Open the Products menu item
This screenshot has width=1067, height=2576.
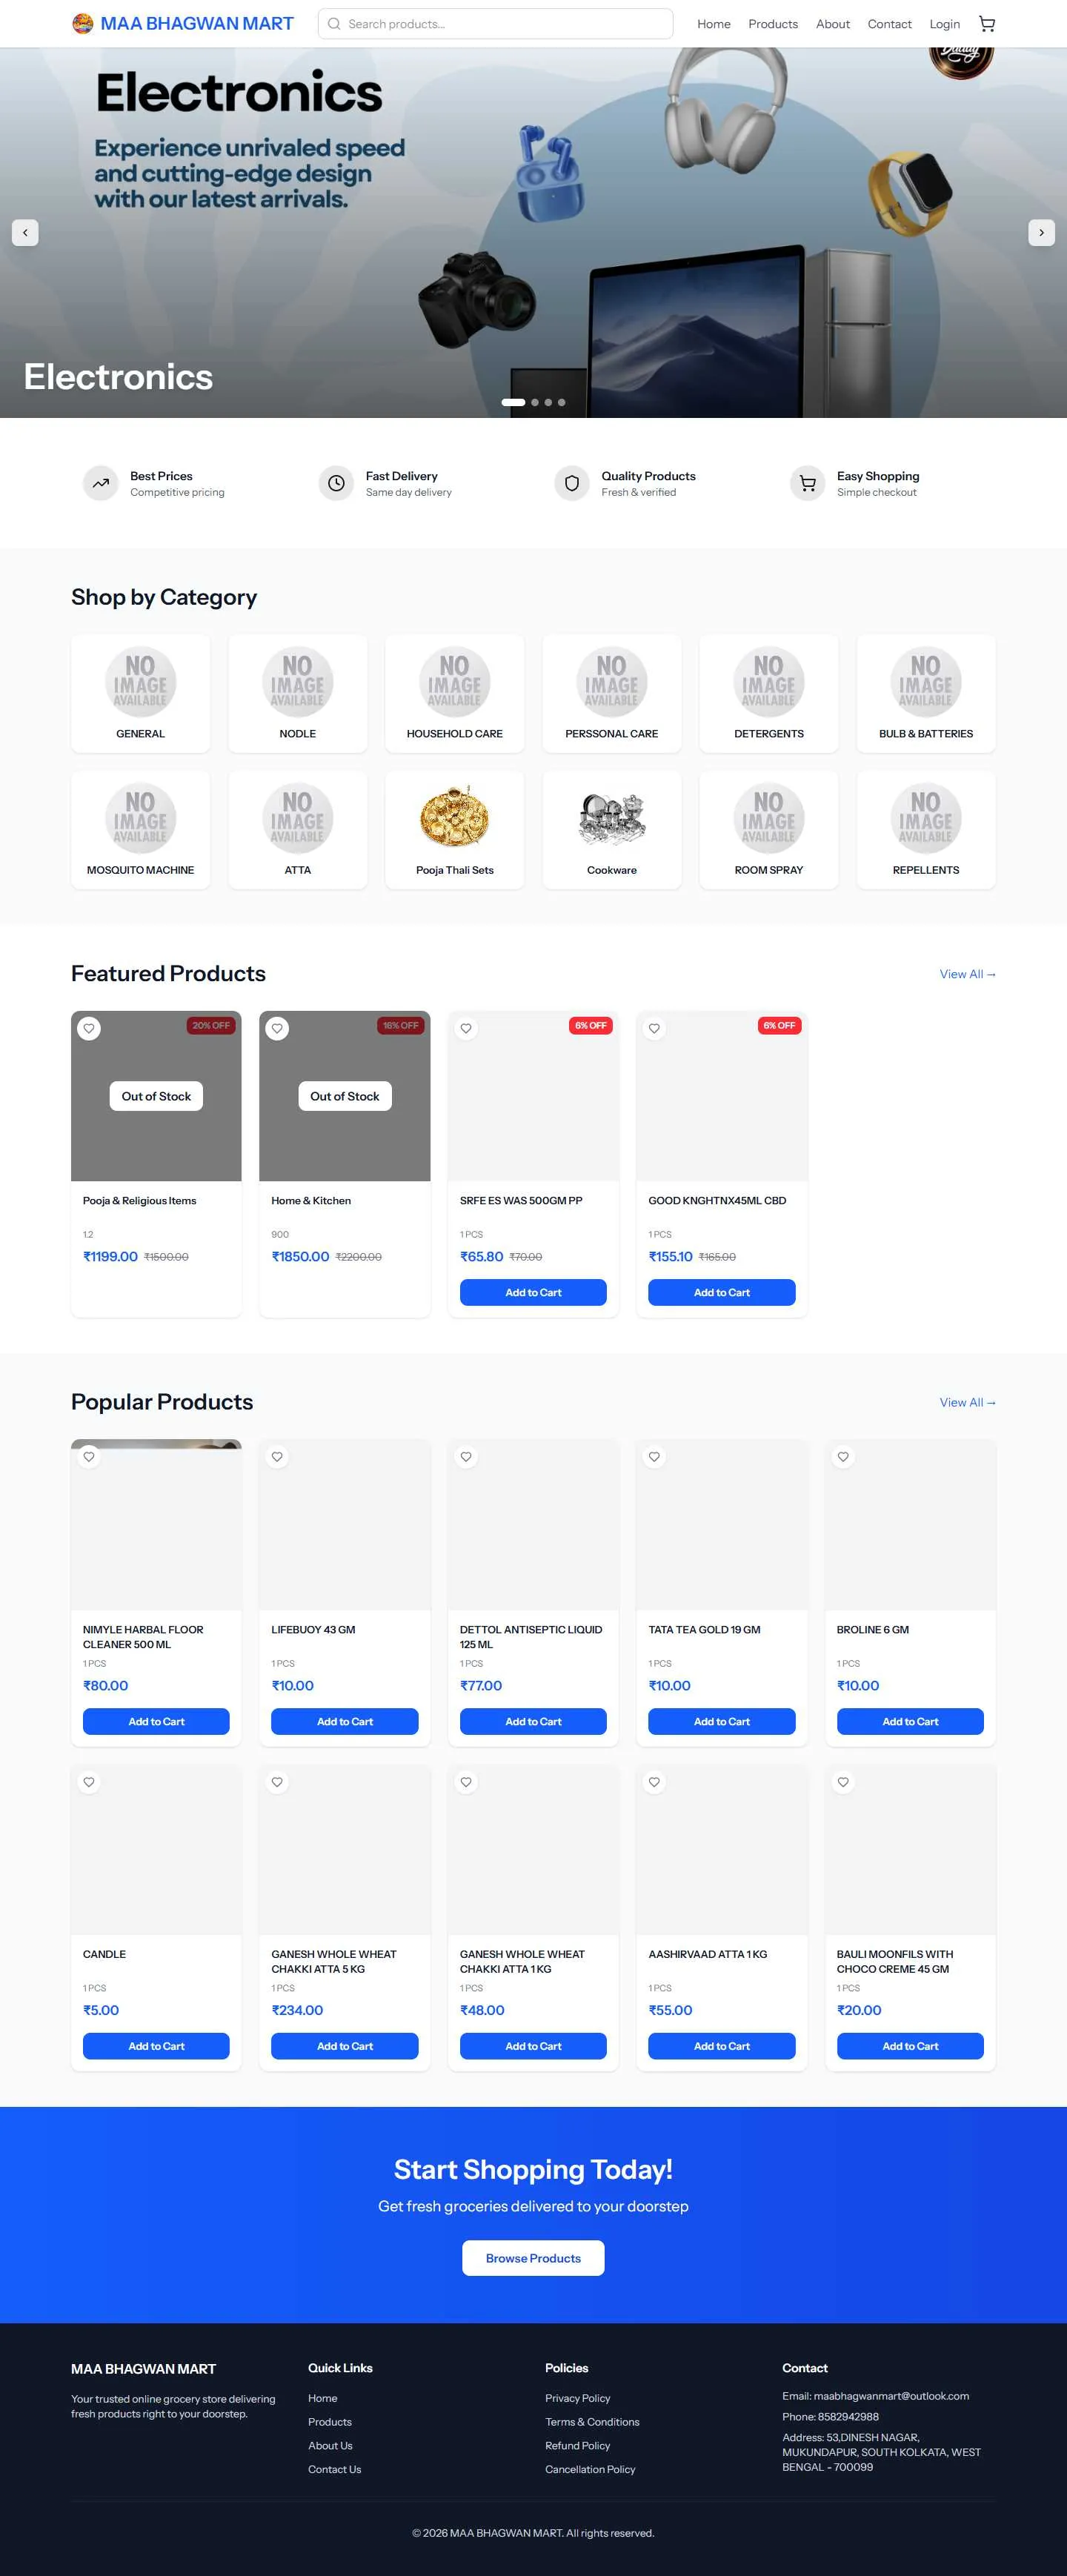click(x=773, y=24)
